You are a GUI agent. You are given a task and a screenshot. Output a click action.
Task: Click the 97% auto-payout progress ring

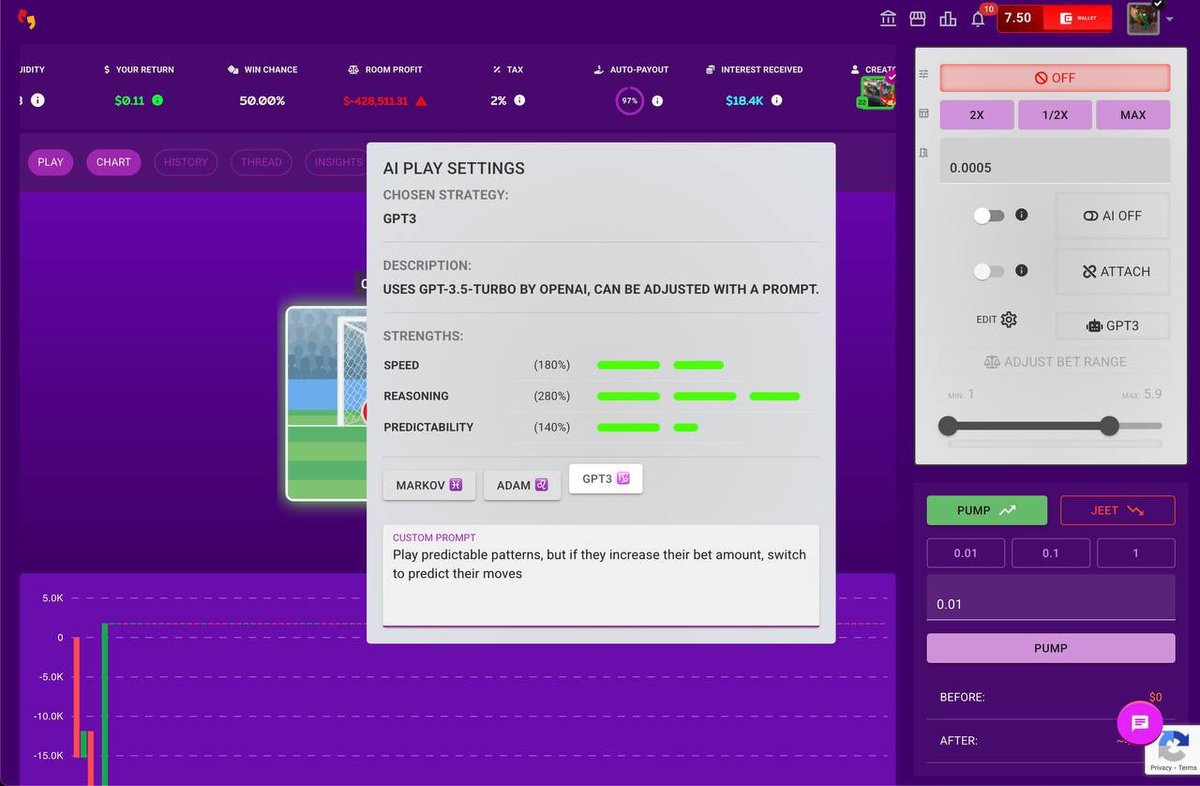[629, 101]
